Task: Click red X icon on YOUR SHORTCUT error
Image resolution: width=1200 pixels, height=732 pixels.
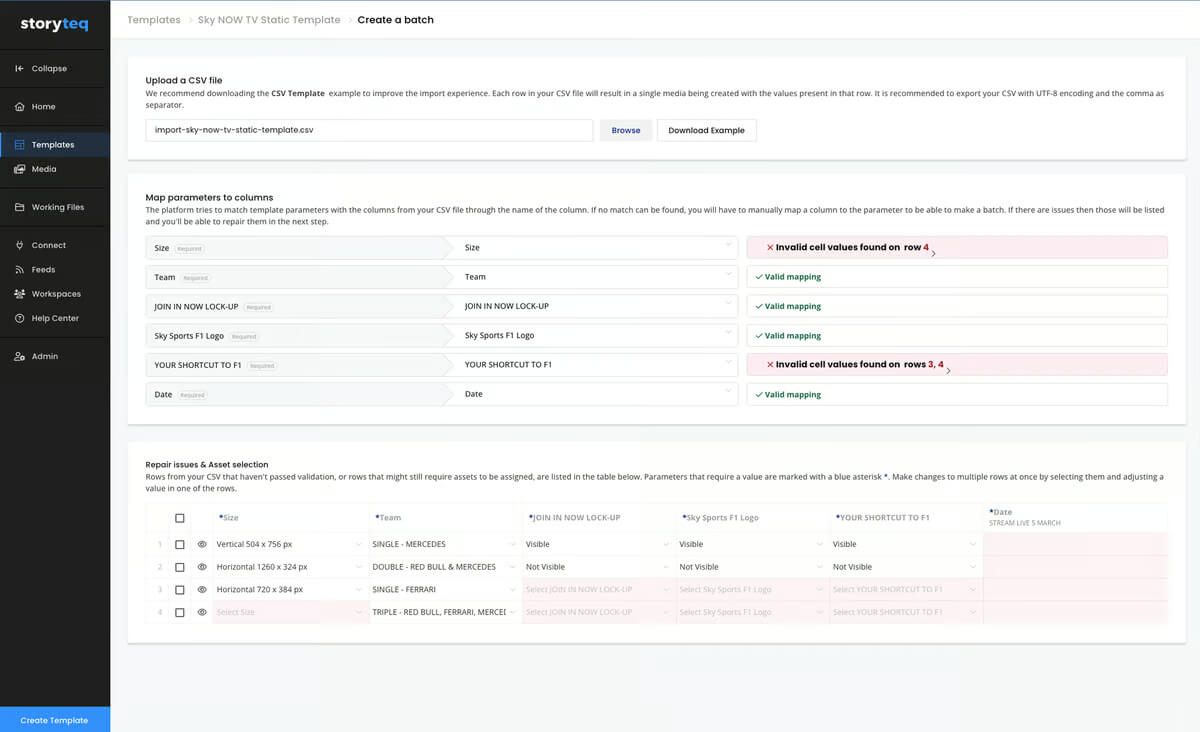Action: click(770, 365)
